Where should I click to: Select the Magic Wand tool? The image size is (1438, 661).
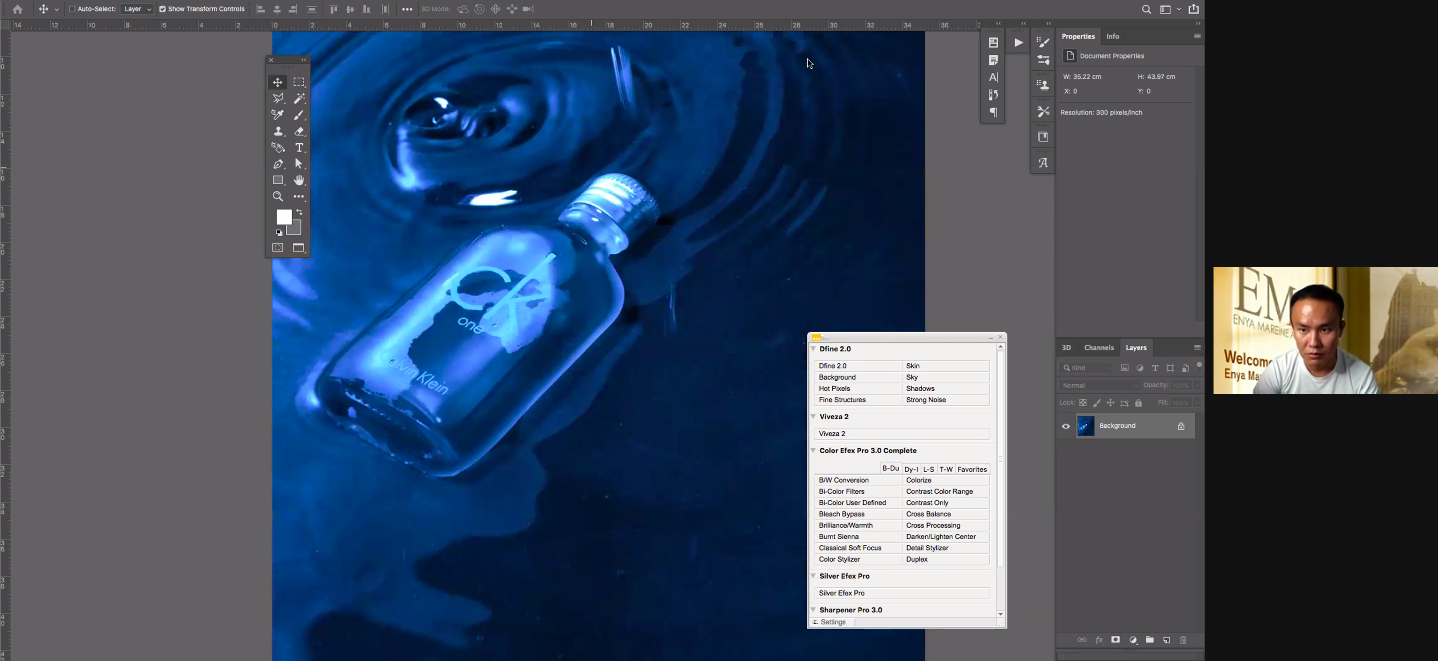(299, 98)
